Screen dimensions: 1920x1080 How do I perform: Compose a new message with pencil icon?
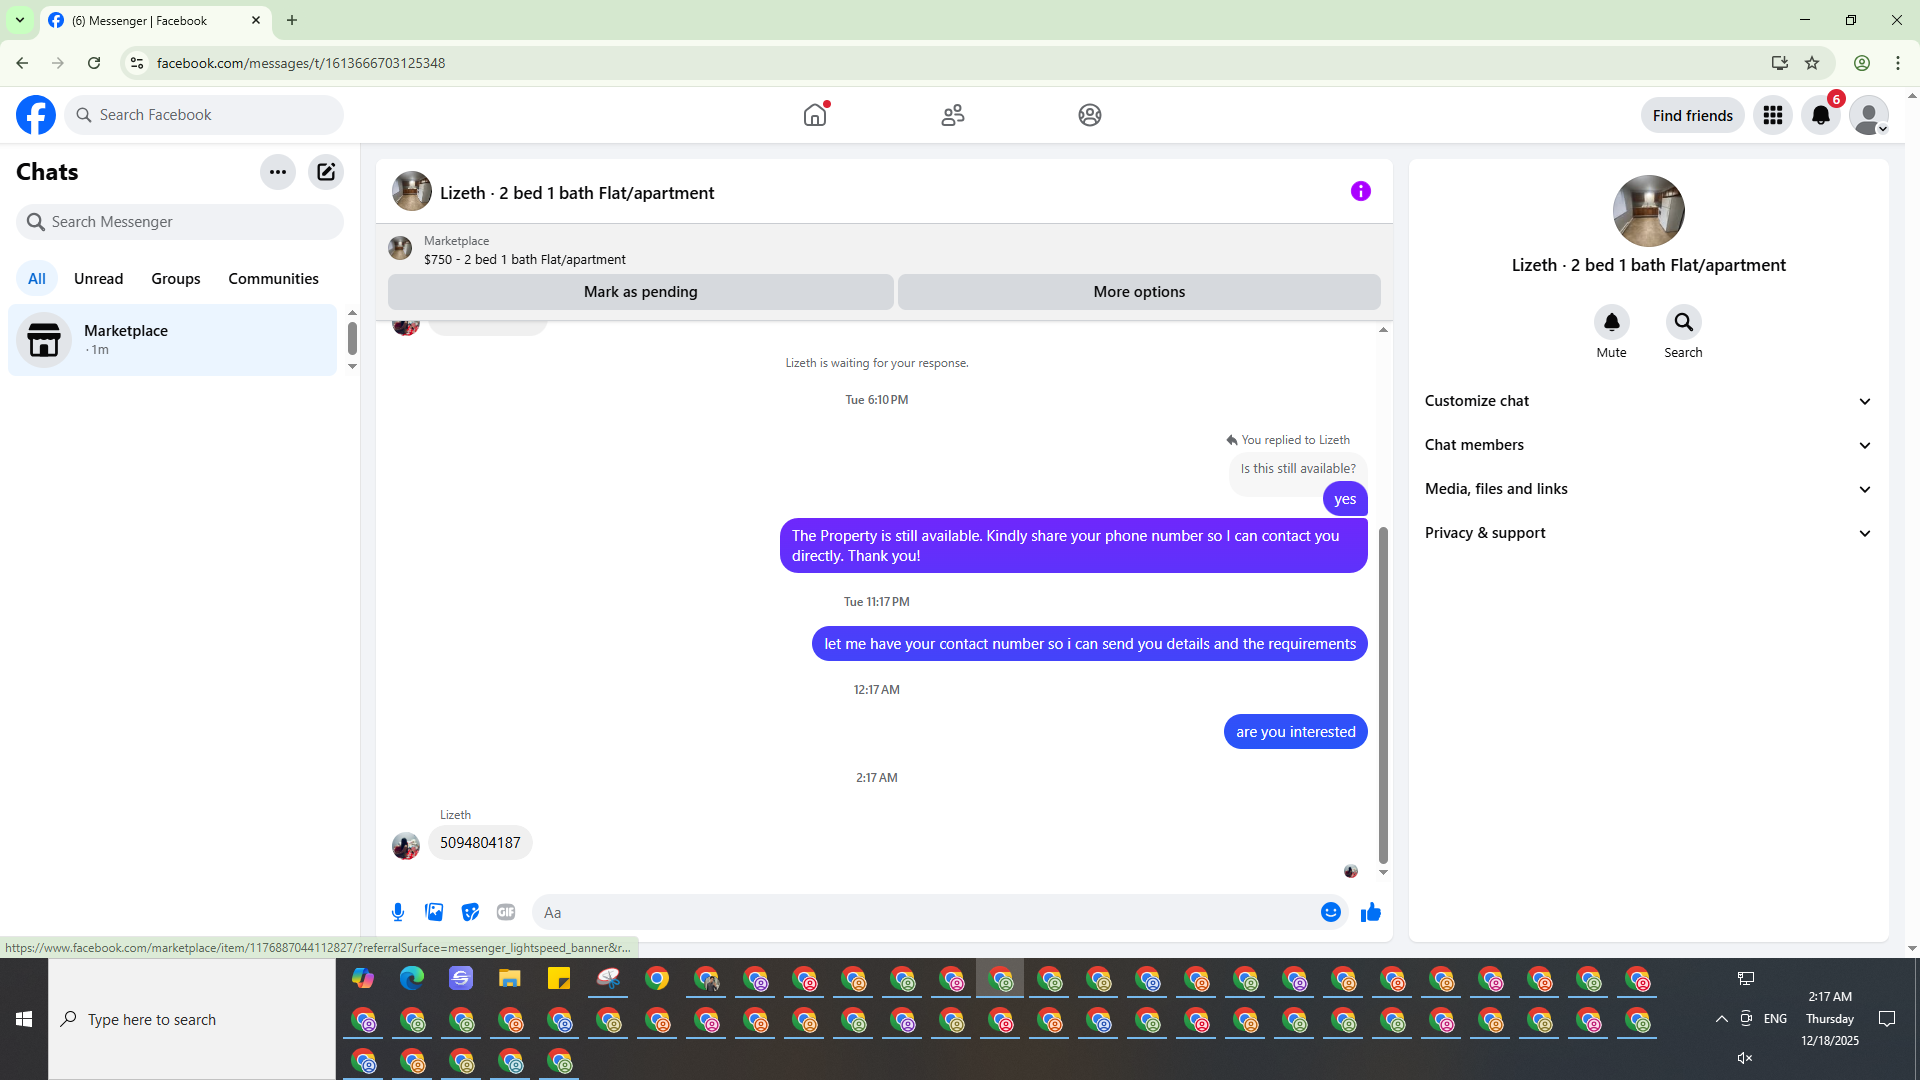pyautogui.click(x=326, y=172)
